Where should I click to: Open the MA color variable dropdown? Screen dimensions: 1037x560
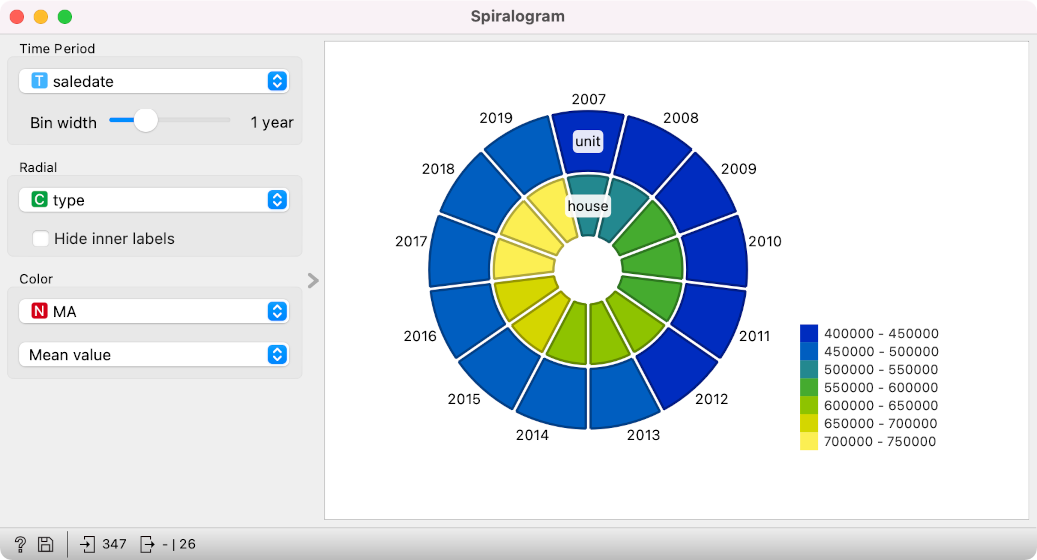coord(154,312)
